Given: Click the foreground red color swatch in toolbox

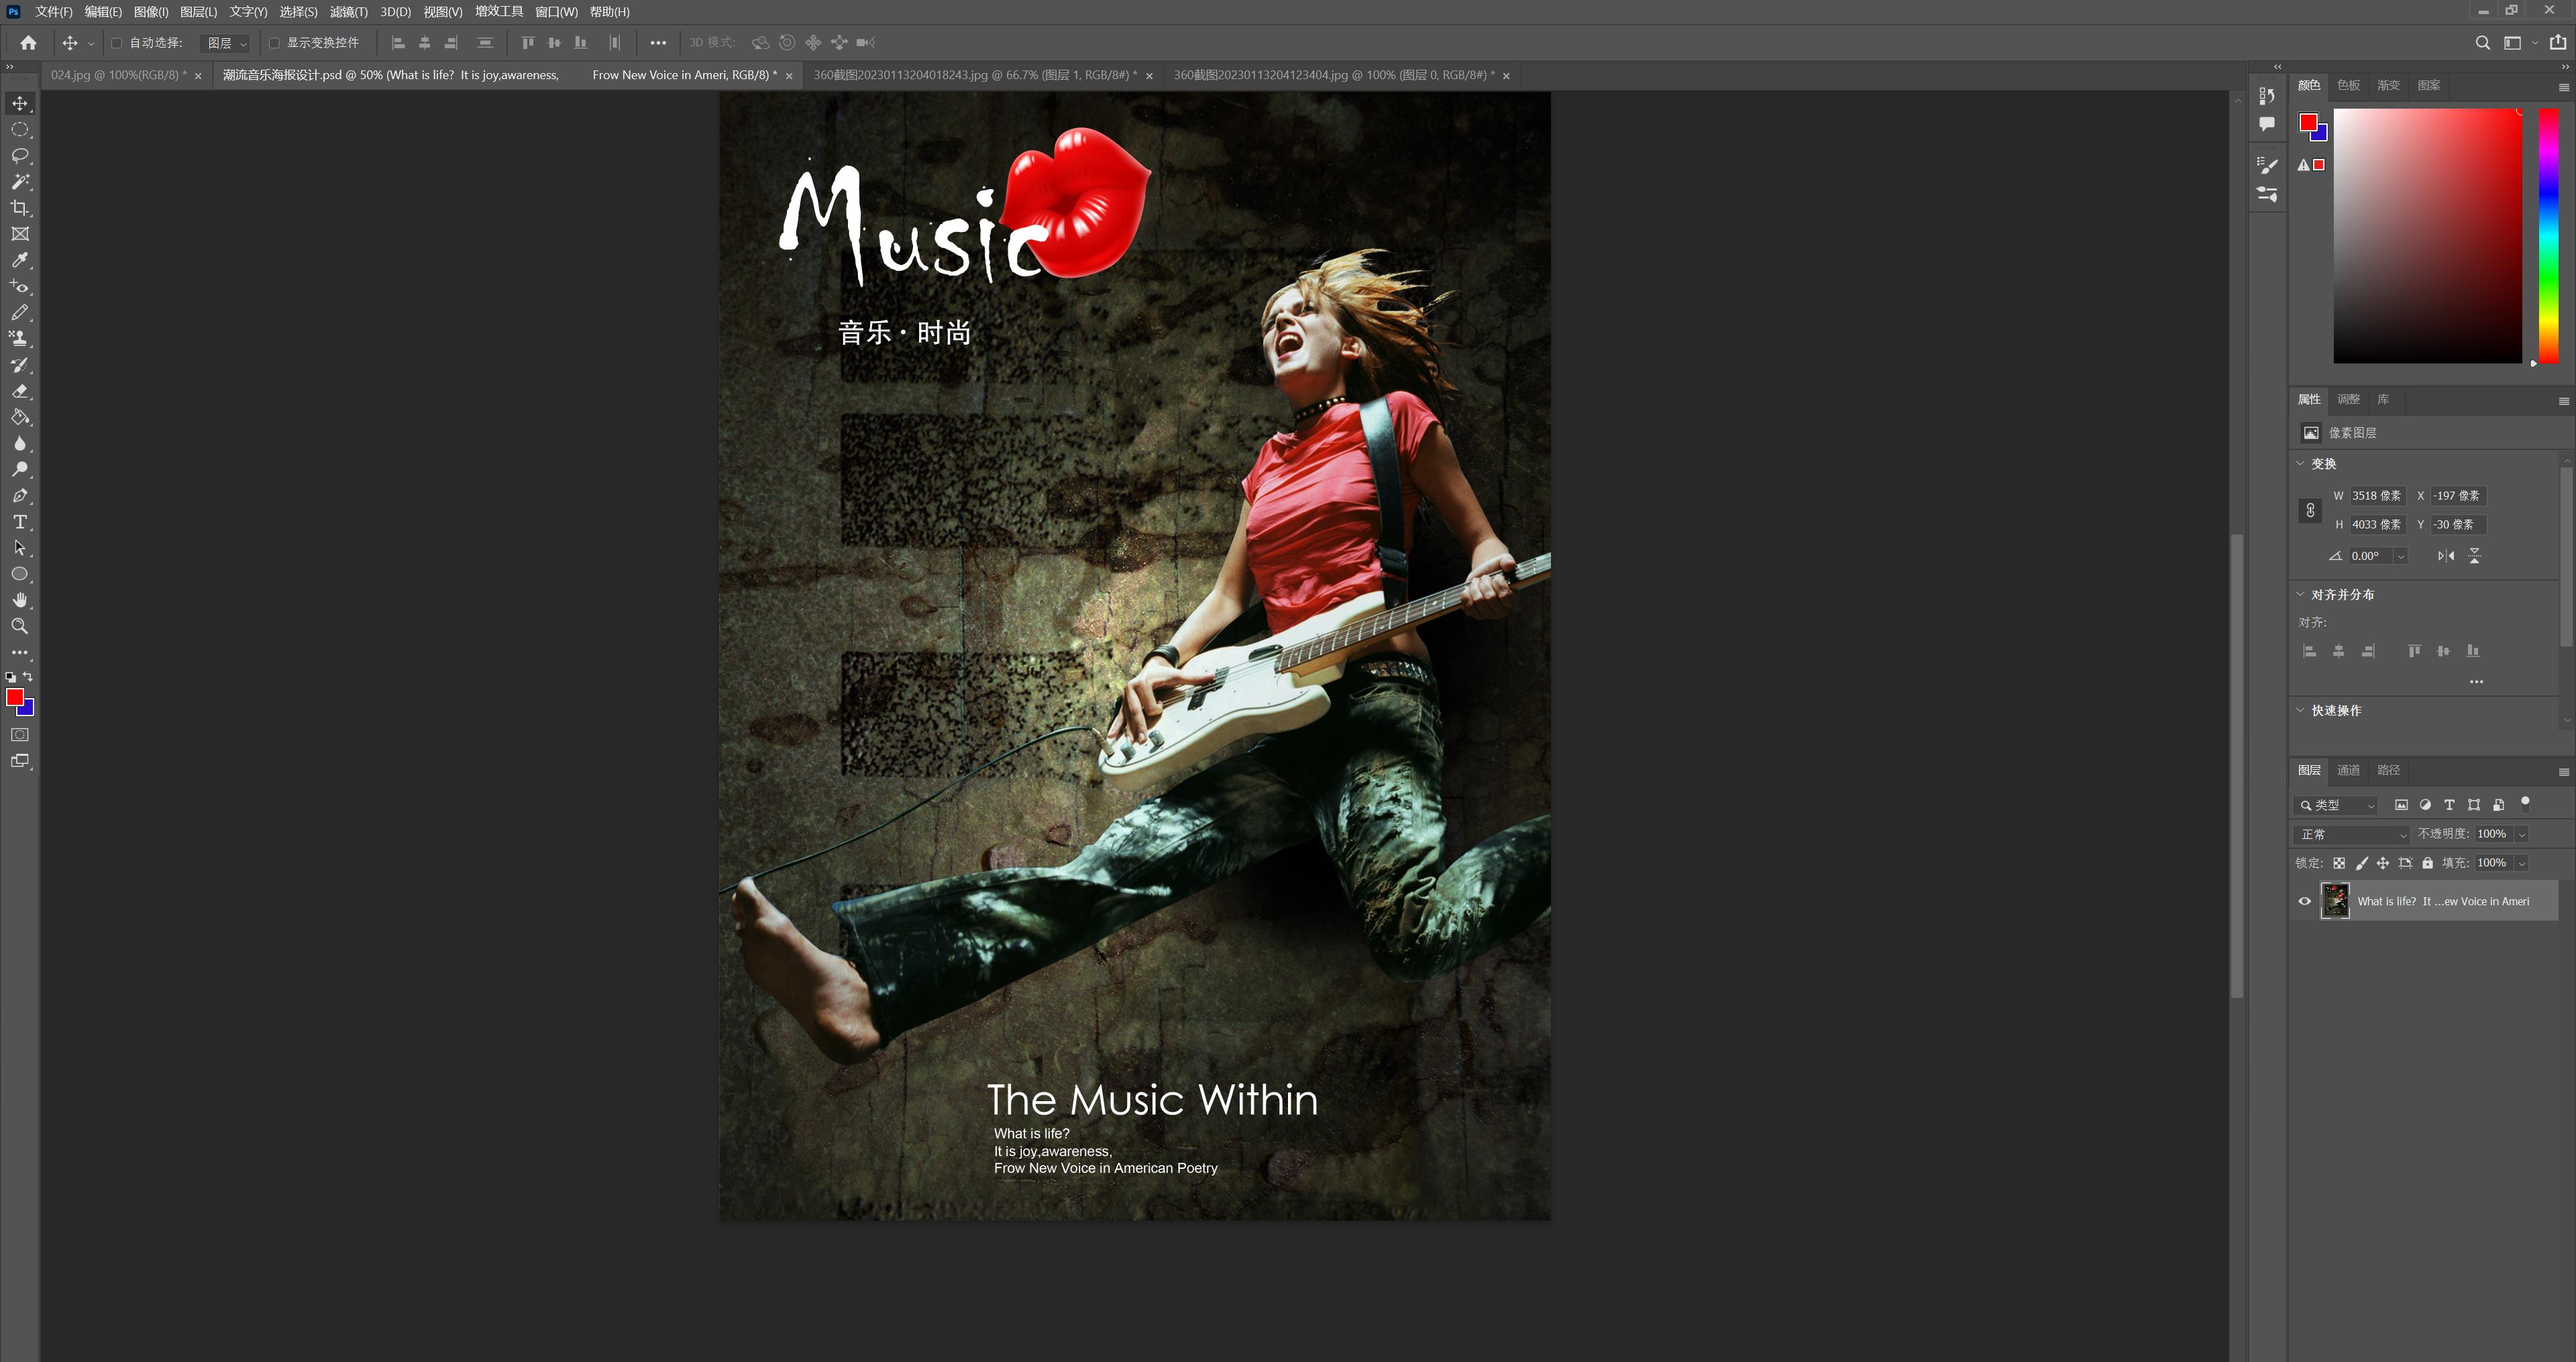Looking at the screenshot, I should (15, 697).
